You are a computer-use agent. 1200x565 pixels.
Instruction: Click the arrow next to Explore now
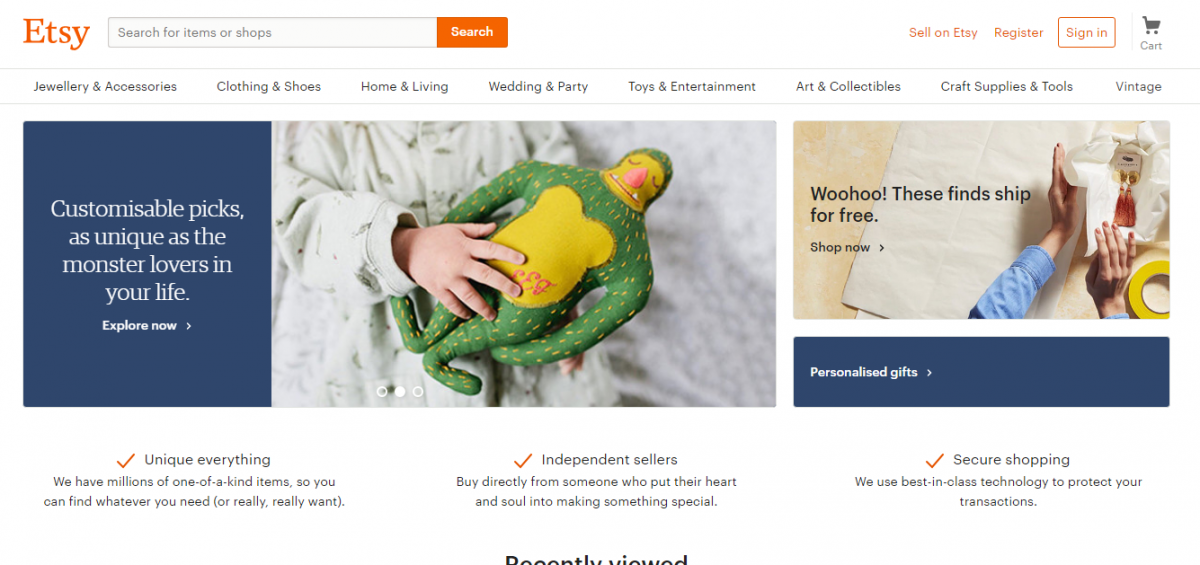pos(189,326)
